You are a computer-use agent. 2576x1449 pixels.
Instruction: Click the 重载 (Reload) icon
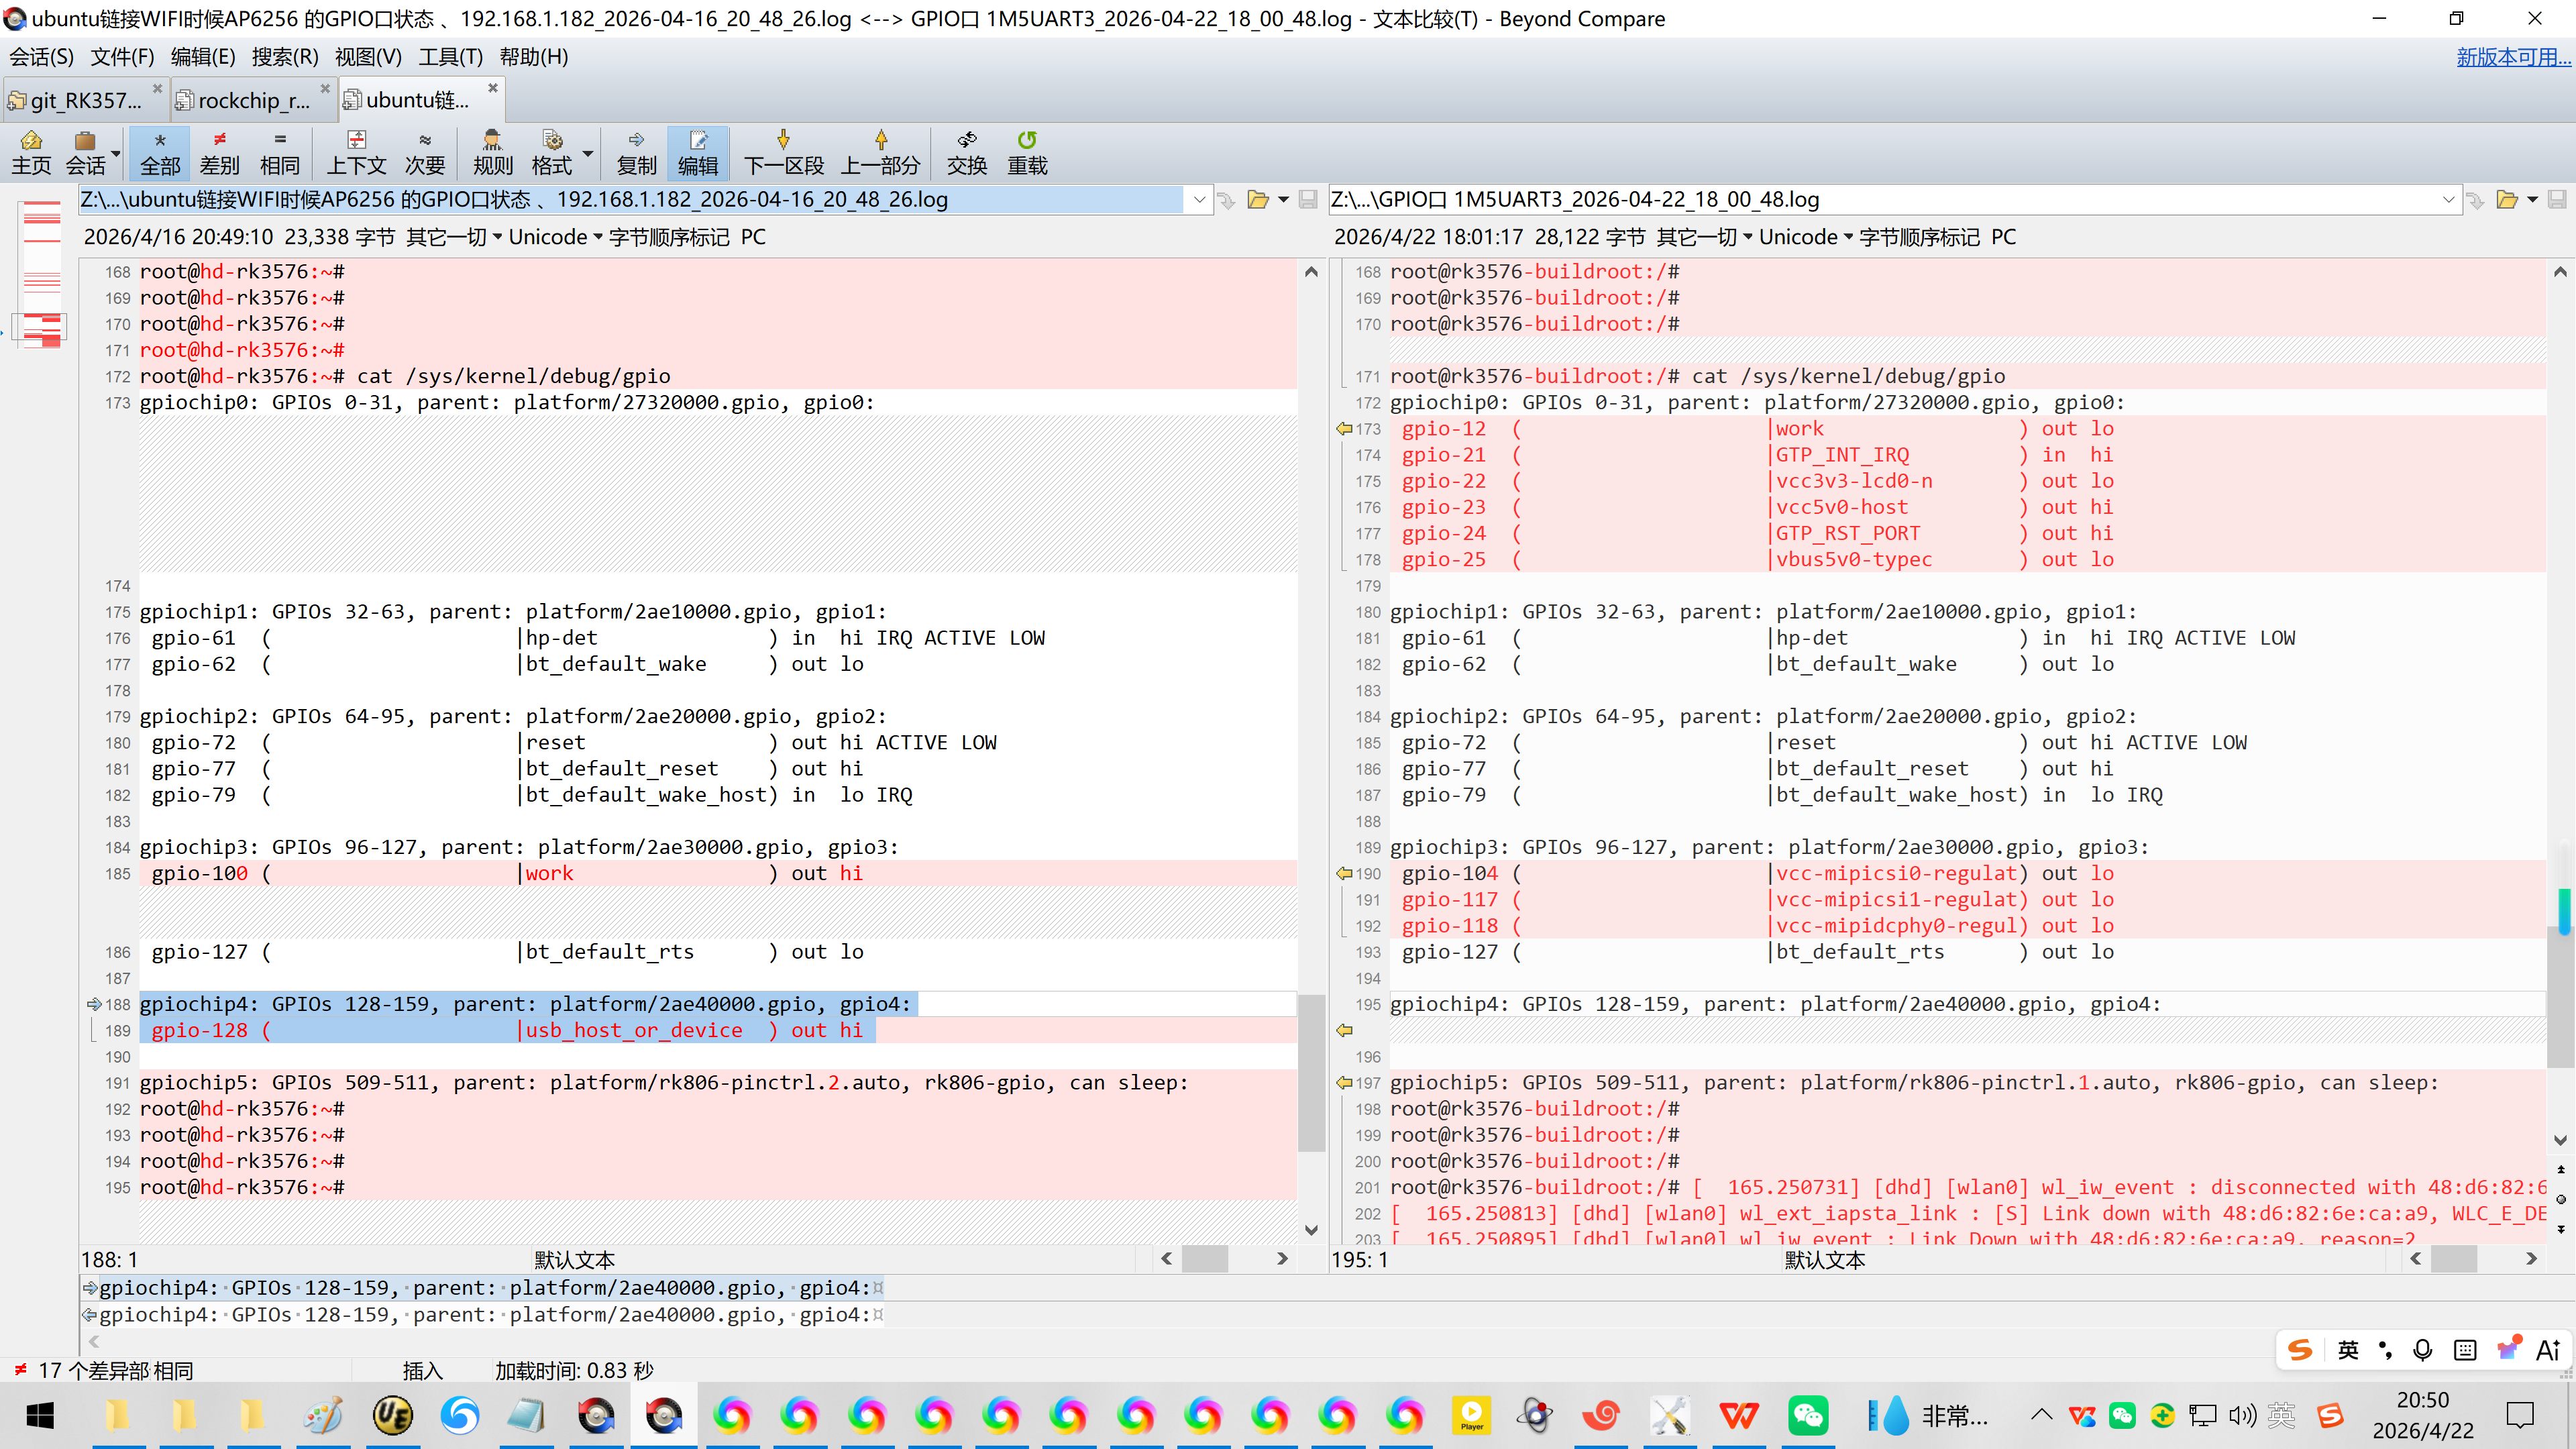point(1026,152)
